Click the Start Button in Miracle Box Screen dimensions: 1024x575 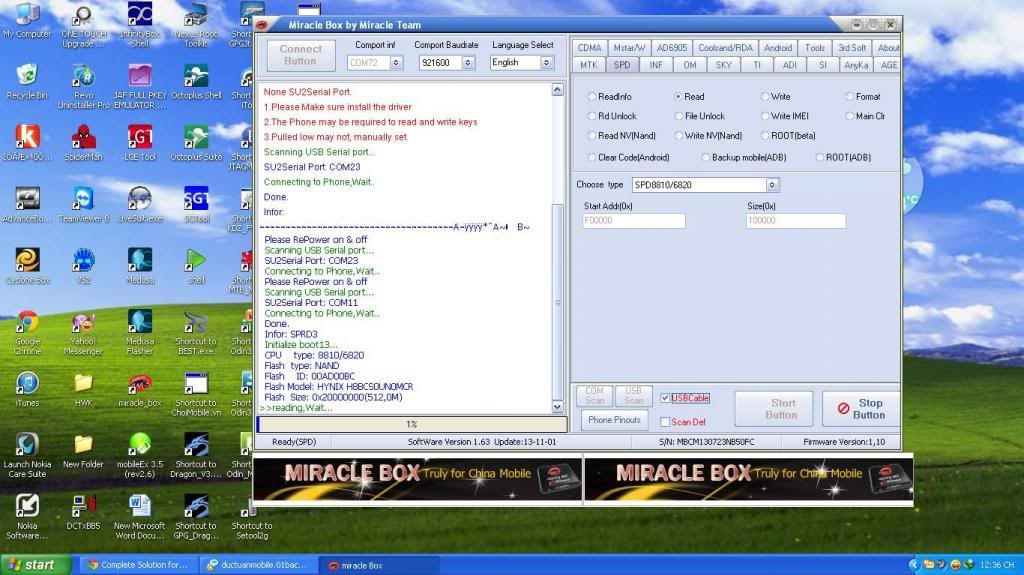pos(774,409)
